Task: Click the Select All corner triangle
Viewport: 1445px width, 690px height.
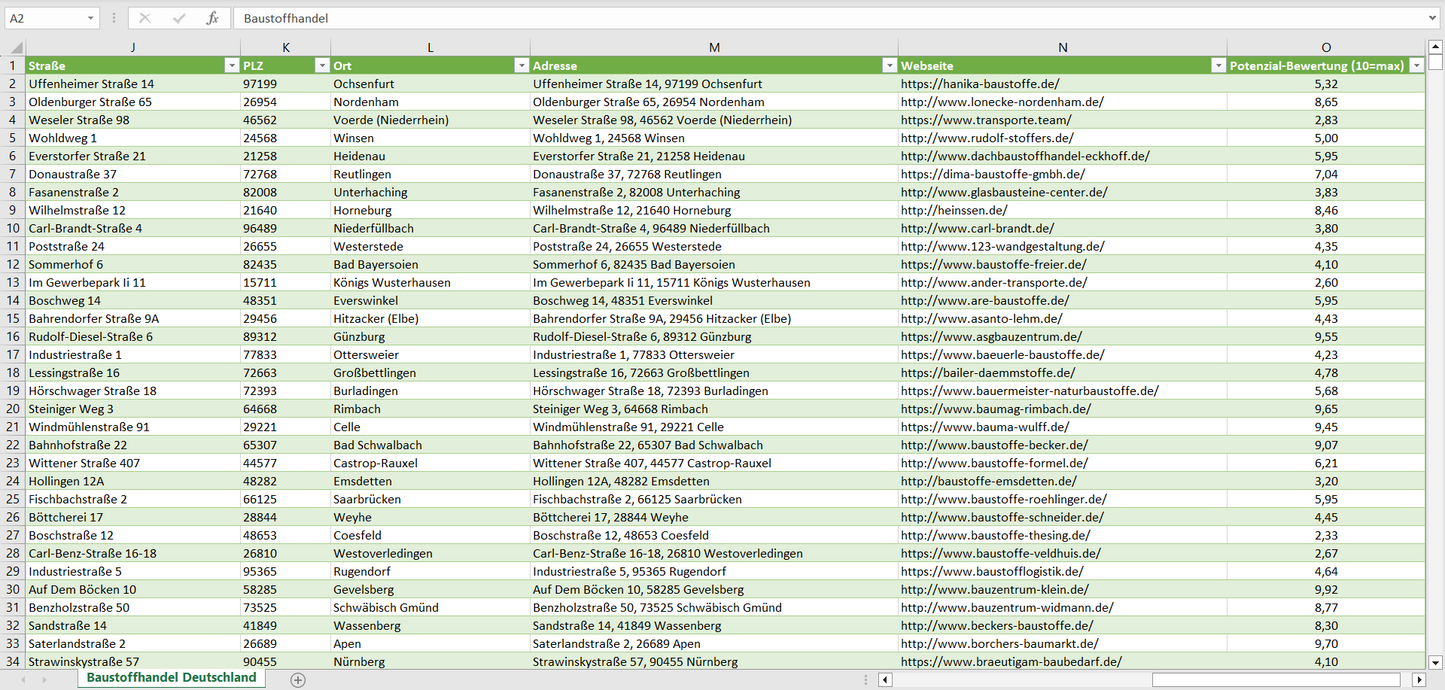Action: [14, 47]
